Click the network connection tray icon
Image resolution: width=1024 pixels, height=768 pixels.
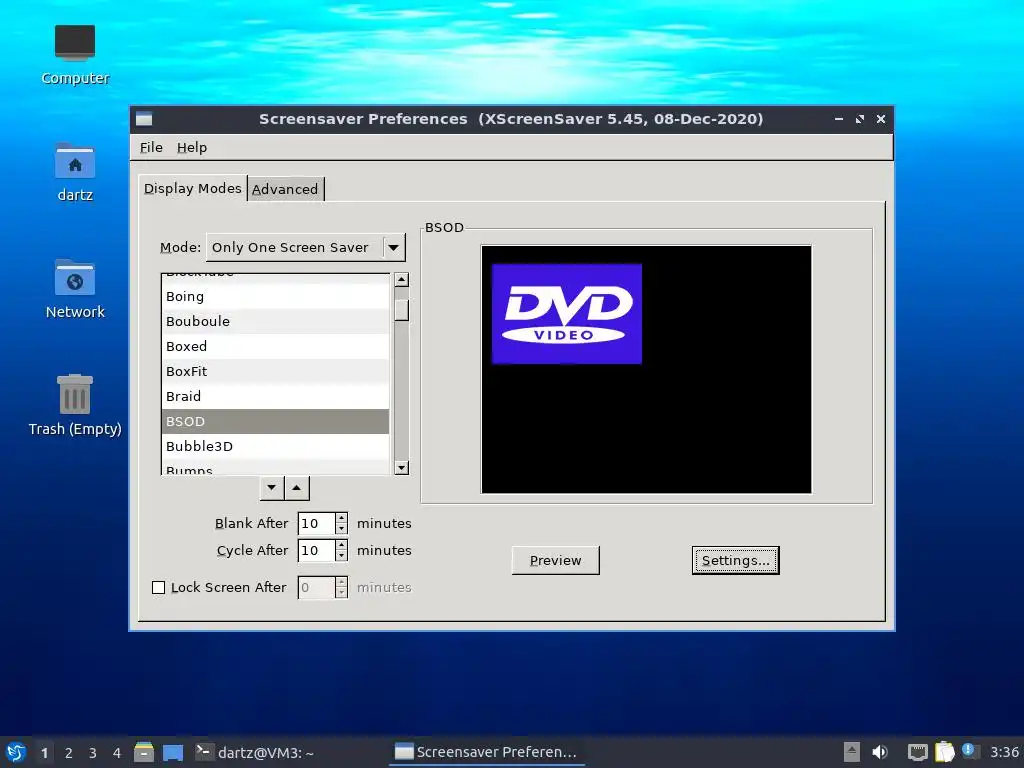pos(918,752)
